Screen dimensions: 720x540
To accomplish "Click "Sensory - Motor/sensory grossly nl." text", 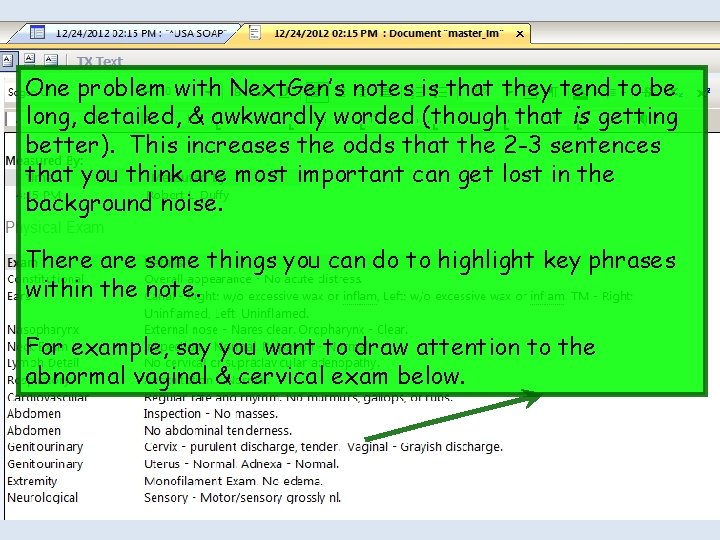I will 242,498.
